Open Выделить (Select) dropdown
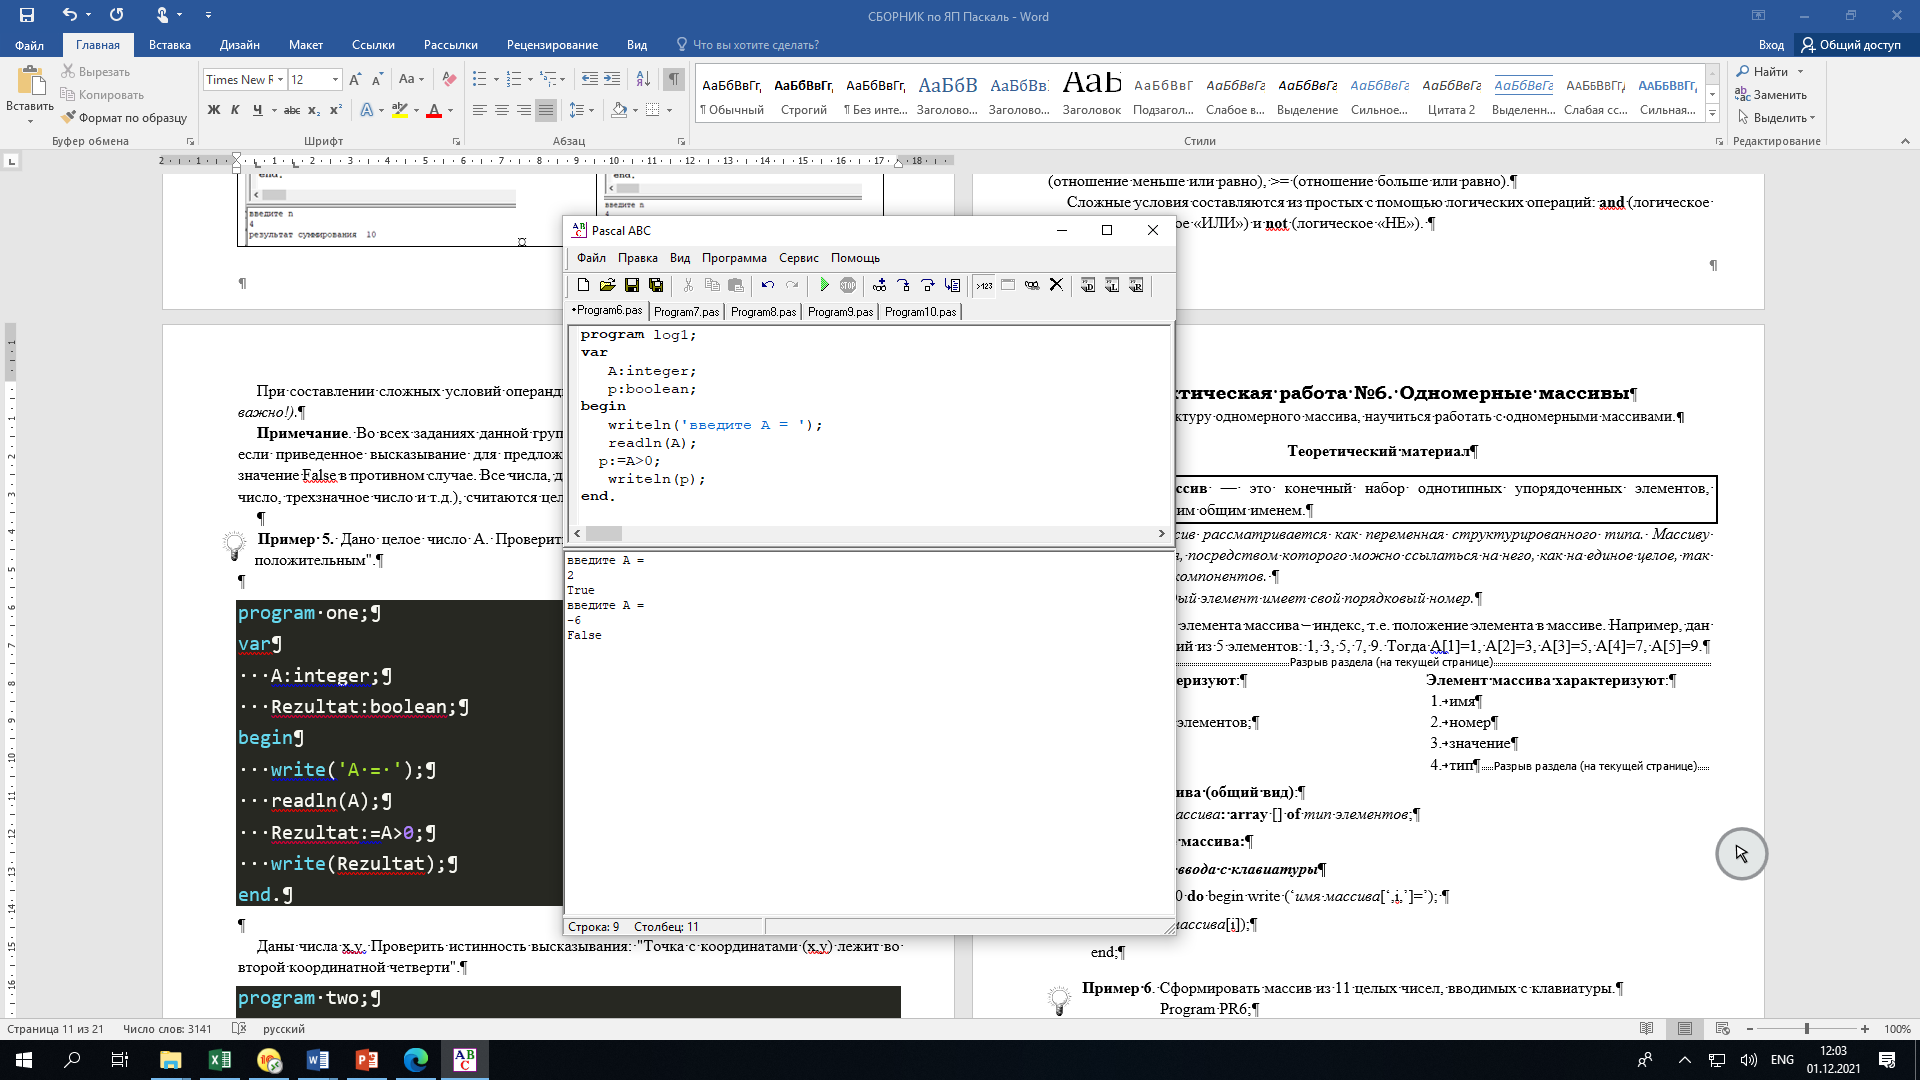The image size is (1920, 1080). 1775,118
